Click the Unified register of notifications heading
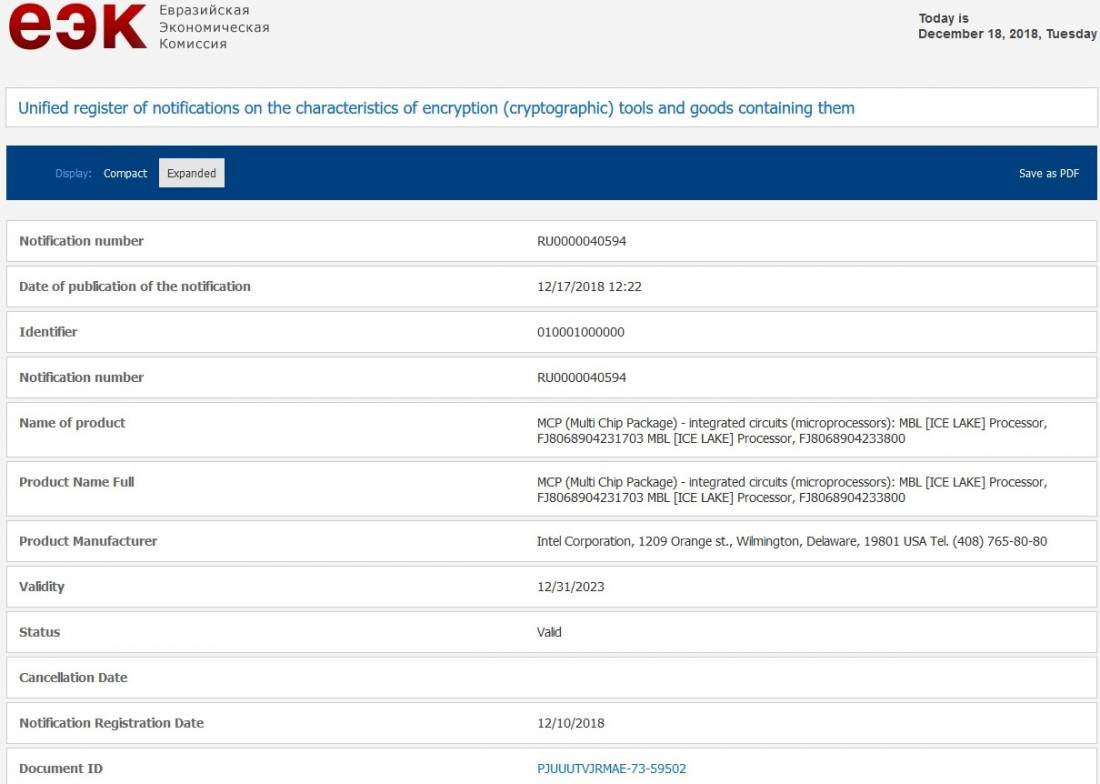1100x784 pixels. [436, 108]
